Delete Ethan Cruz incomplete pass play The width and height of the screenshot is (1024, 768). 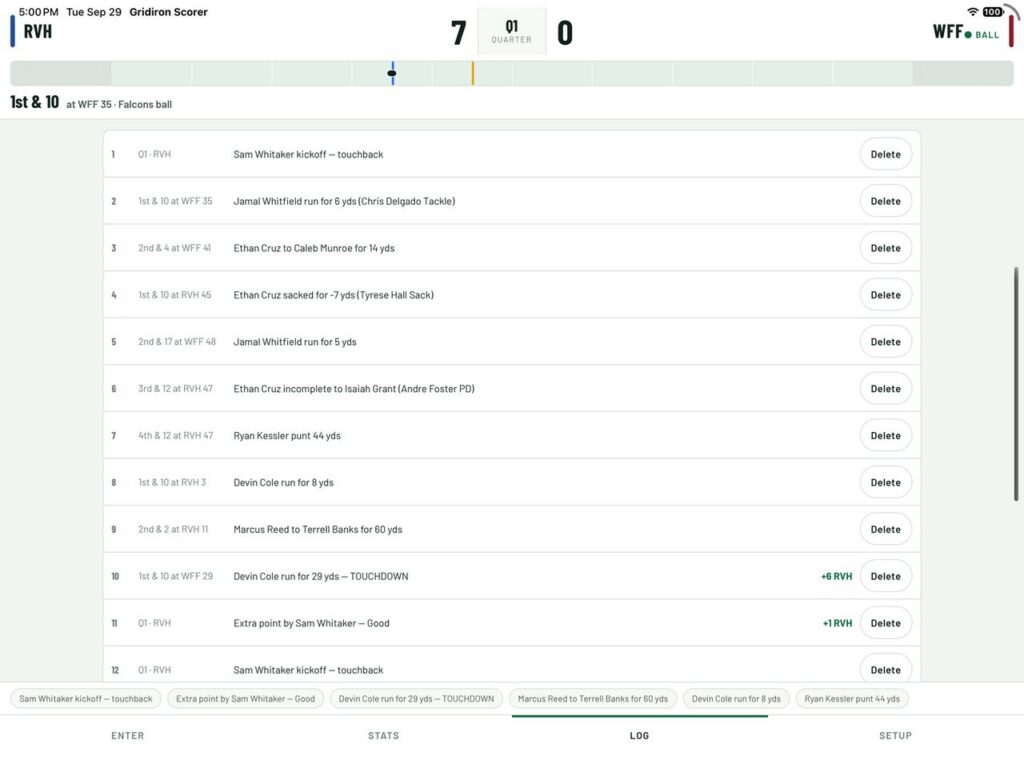pyautogui.click(x=886, y=389)
